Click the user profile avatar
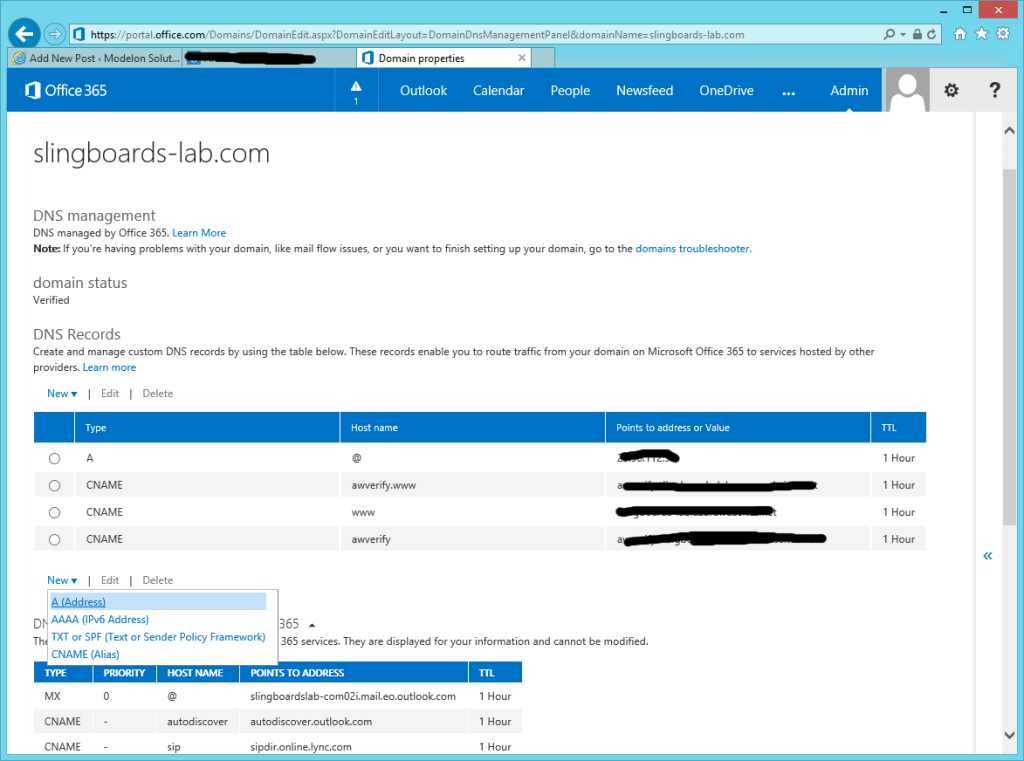This screenshot has width=1024, height=761. point(906,90)
